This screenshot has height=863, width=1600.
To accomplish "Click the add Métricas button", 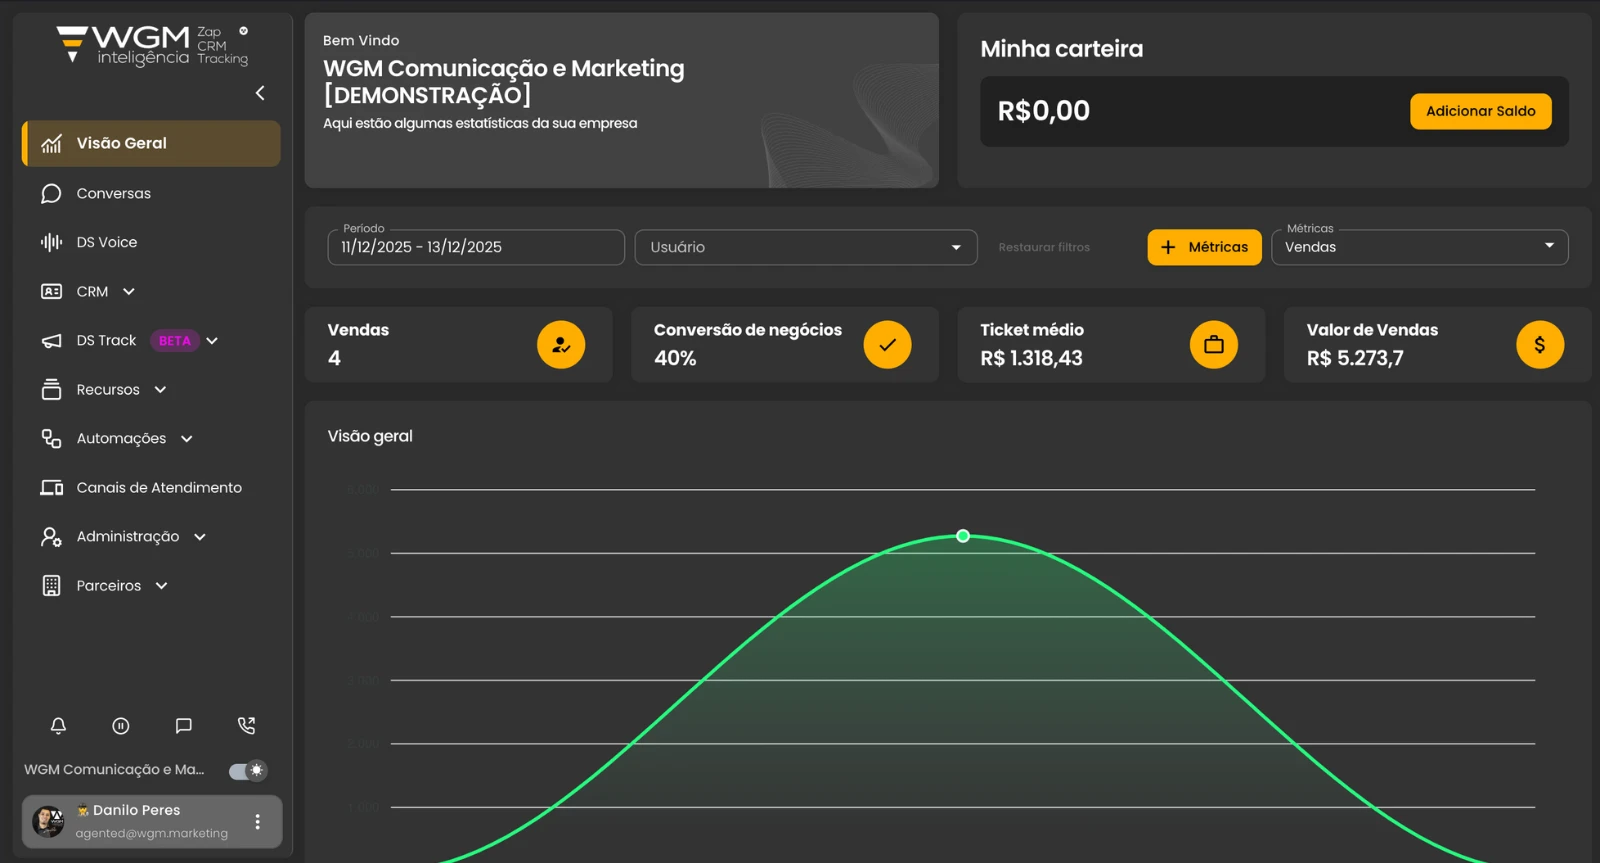I will tap(1204, 247).
